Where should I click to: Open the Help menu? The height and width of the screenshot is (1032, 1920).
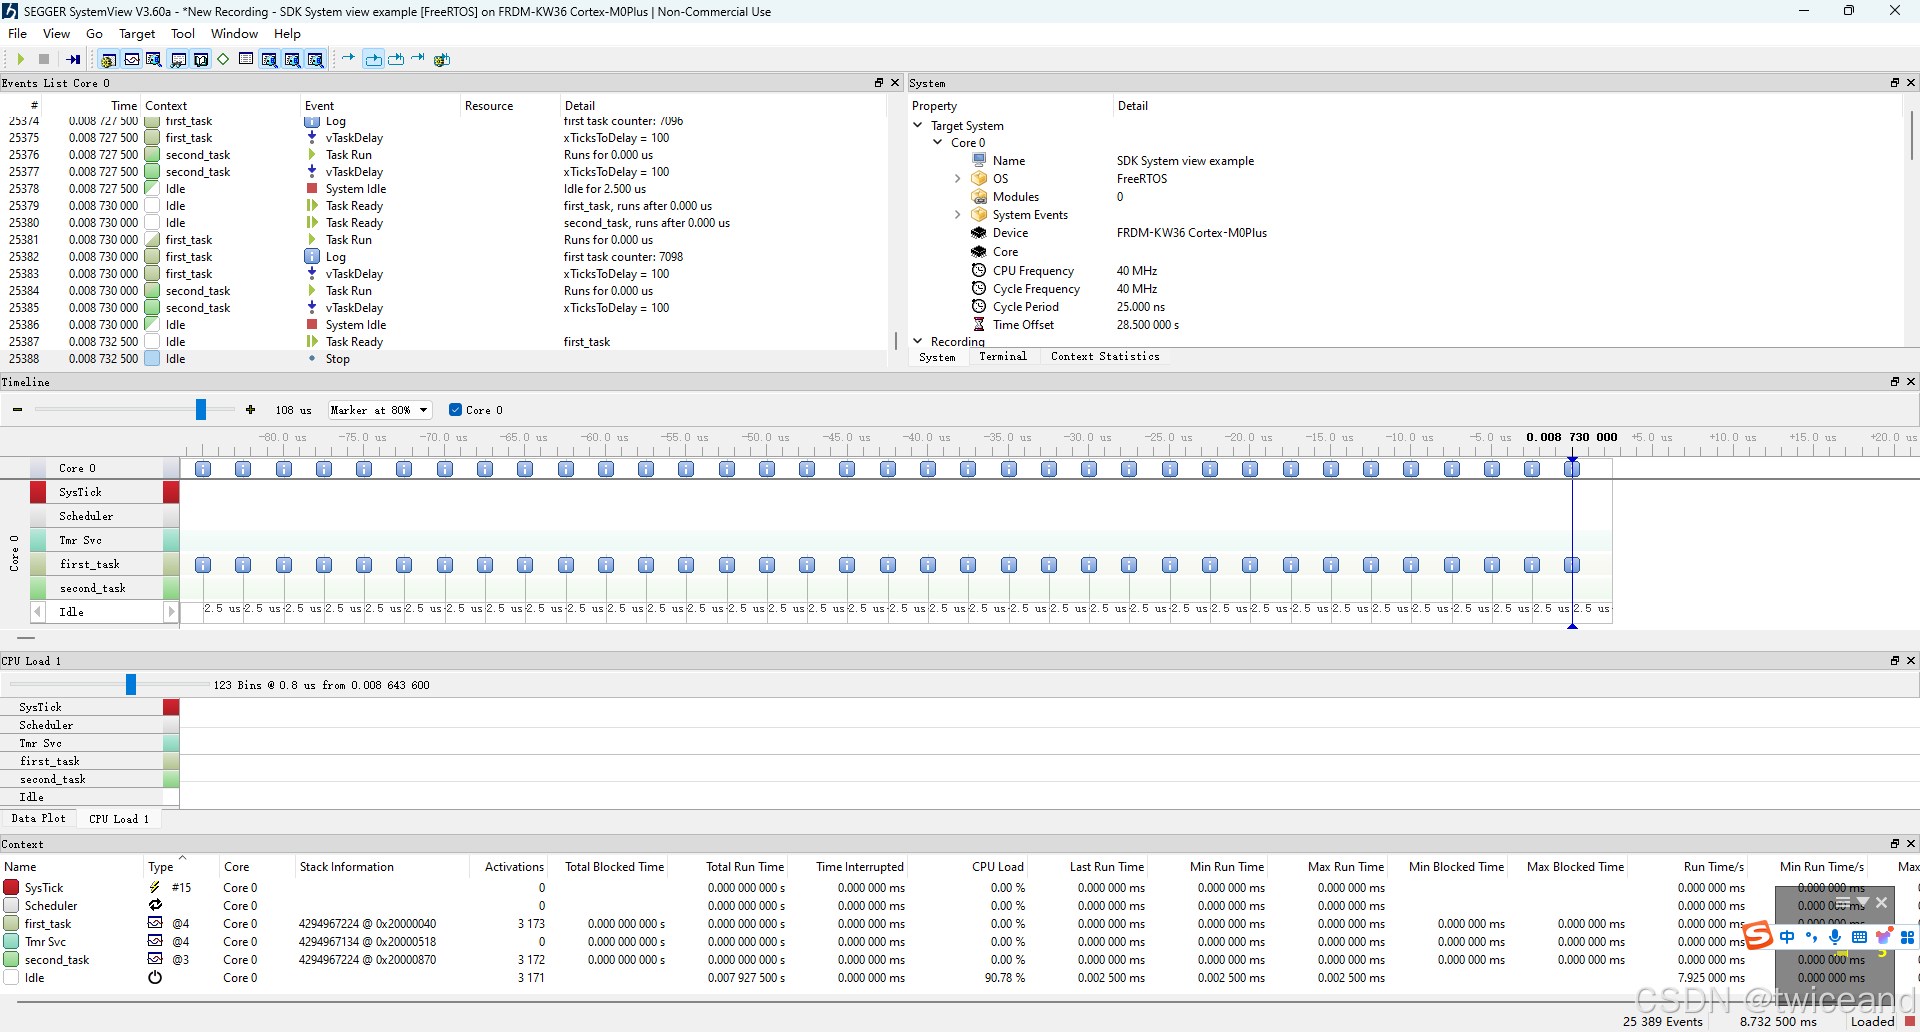[x=287, y=34]
